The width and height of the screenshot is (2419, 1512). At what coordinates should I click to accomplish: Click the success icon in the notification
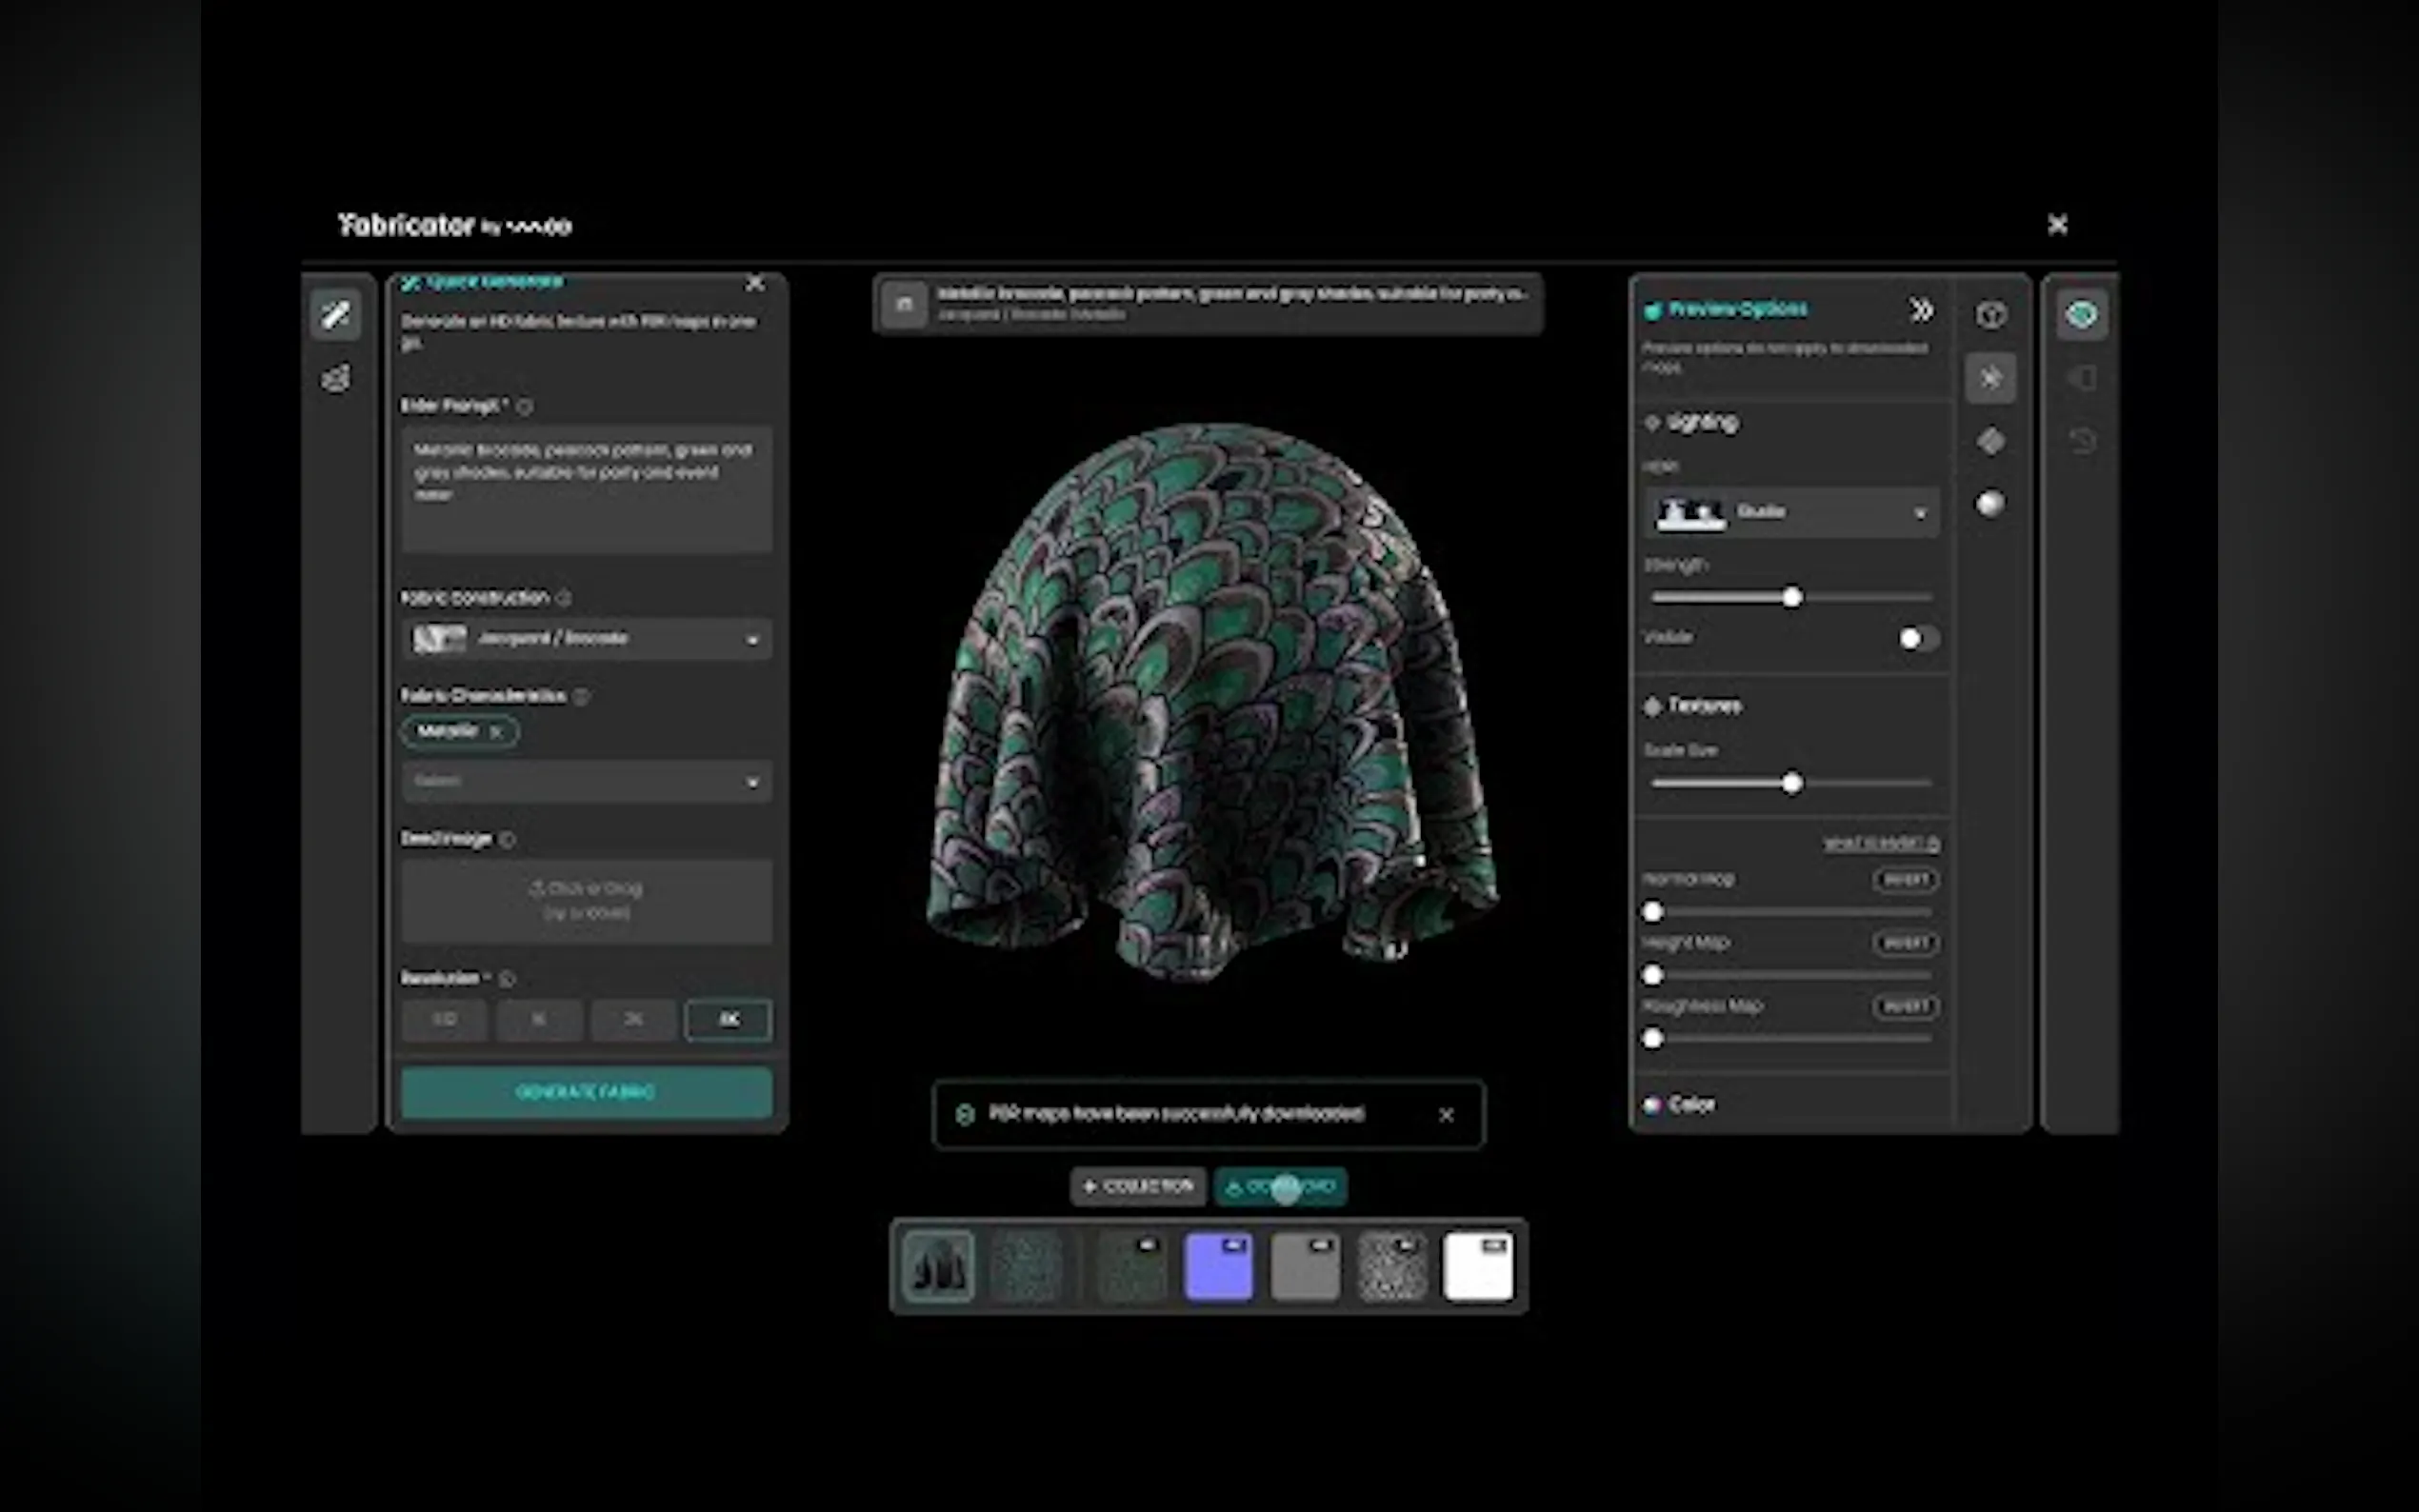click(965, 1114)
